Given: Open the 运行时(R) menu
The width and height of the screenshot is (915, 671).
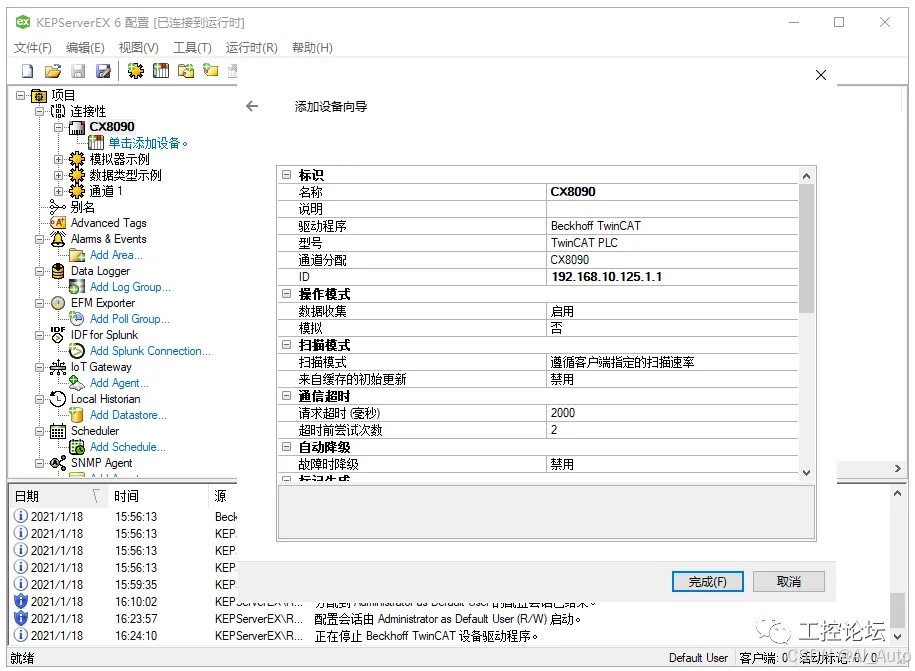Looking at the screenshot, I should (x=252, y=48).
